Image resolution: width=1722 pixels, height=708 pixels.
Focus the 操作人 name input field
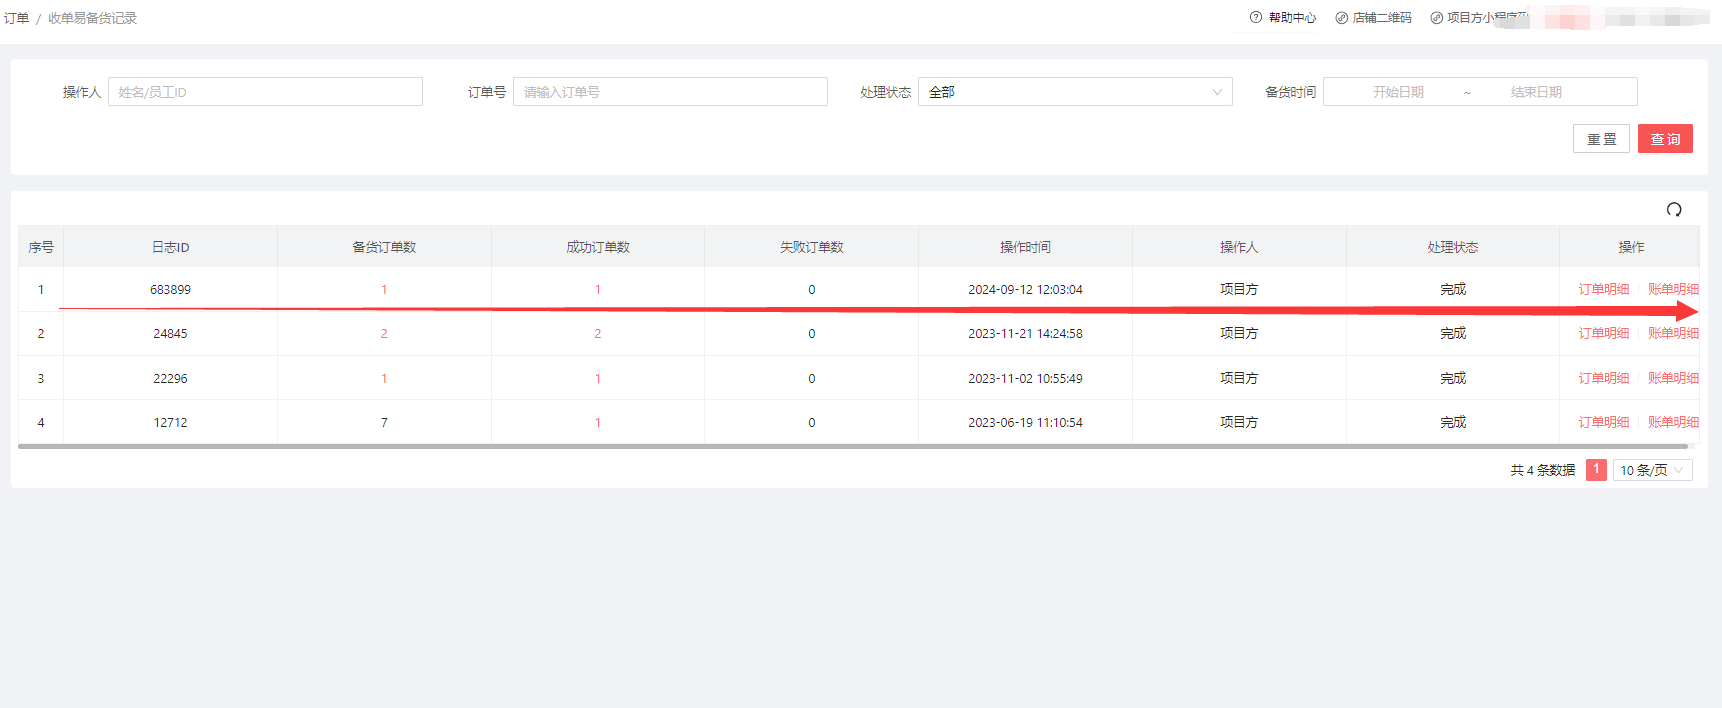point(265,92)
